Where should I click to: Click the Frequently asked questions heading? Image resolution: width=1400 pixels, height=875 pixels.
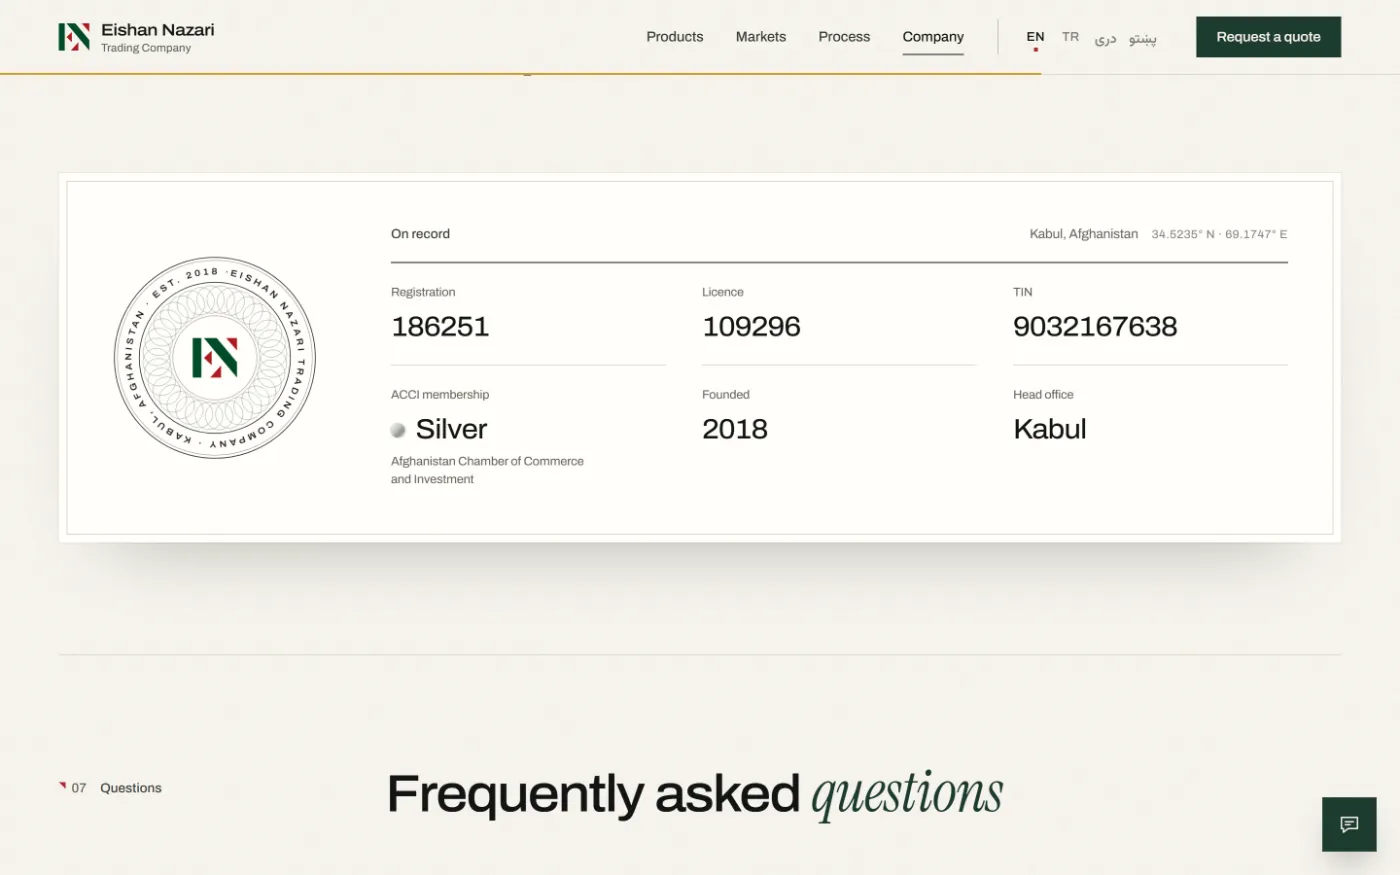(695, 794)
